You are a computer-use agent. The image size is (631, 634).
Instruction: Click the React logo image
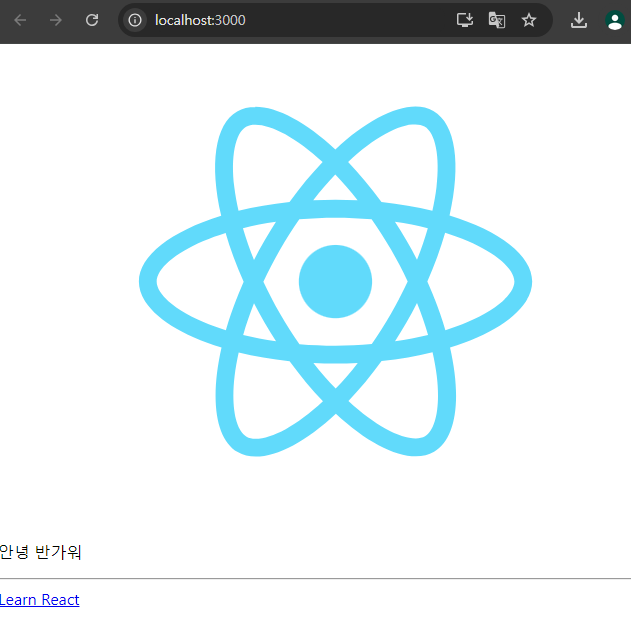point(336,281)
